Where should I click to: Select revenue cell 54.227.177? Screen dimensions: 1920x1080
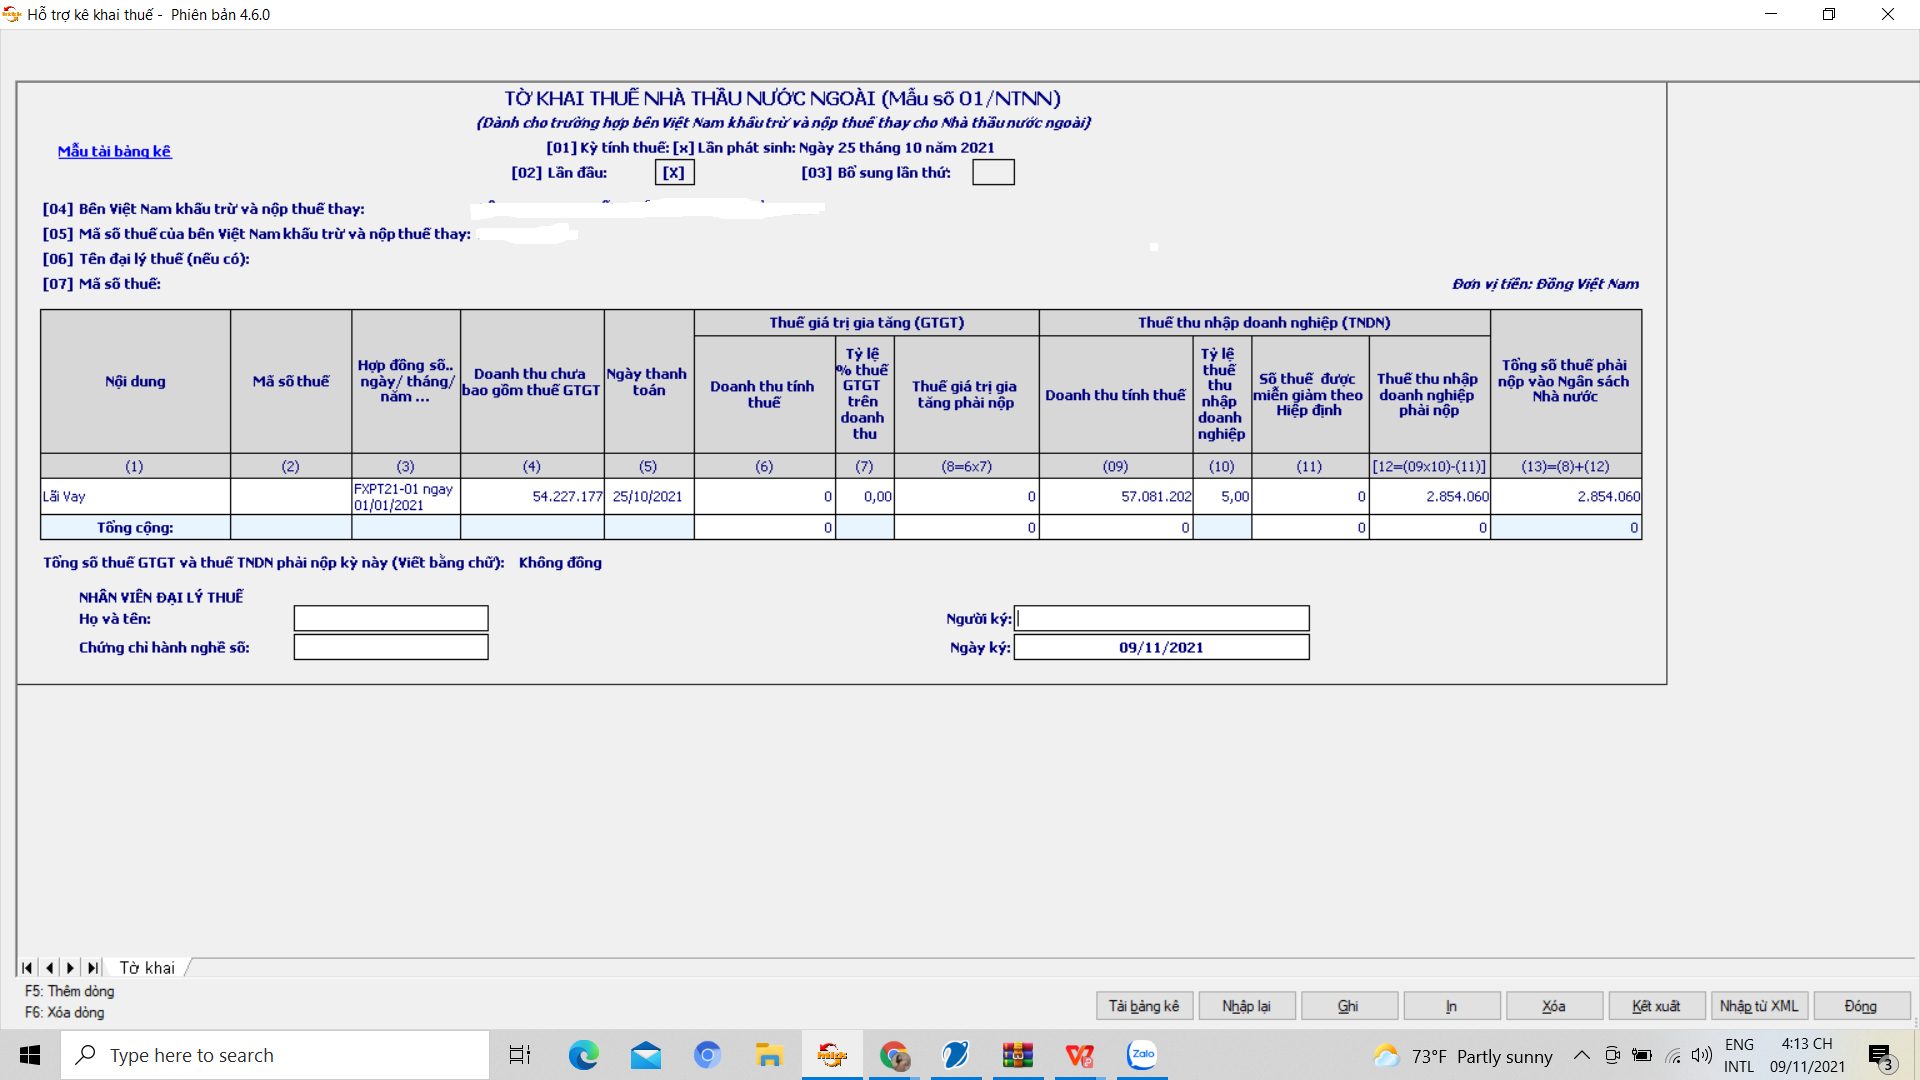coord(533,496)
